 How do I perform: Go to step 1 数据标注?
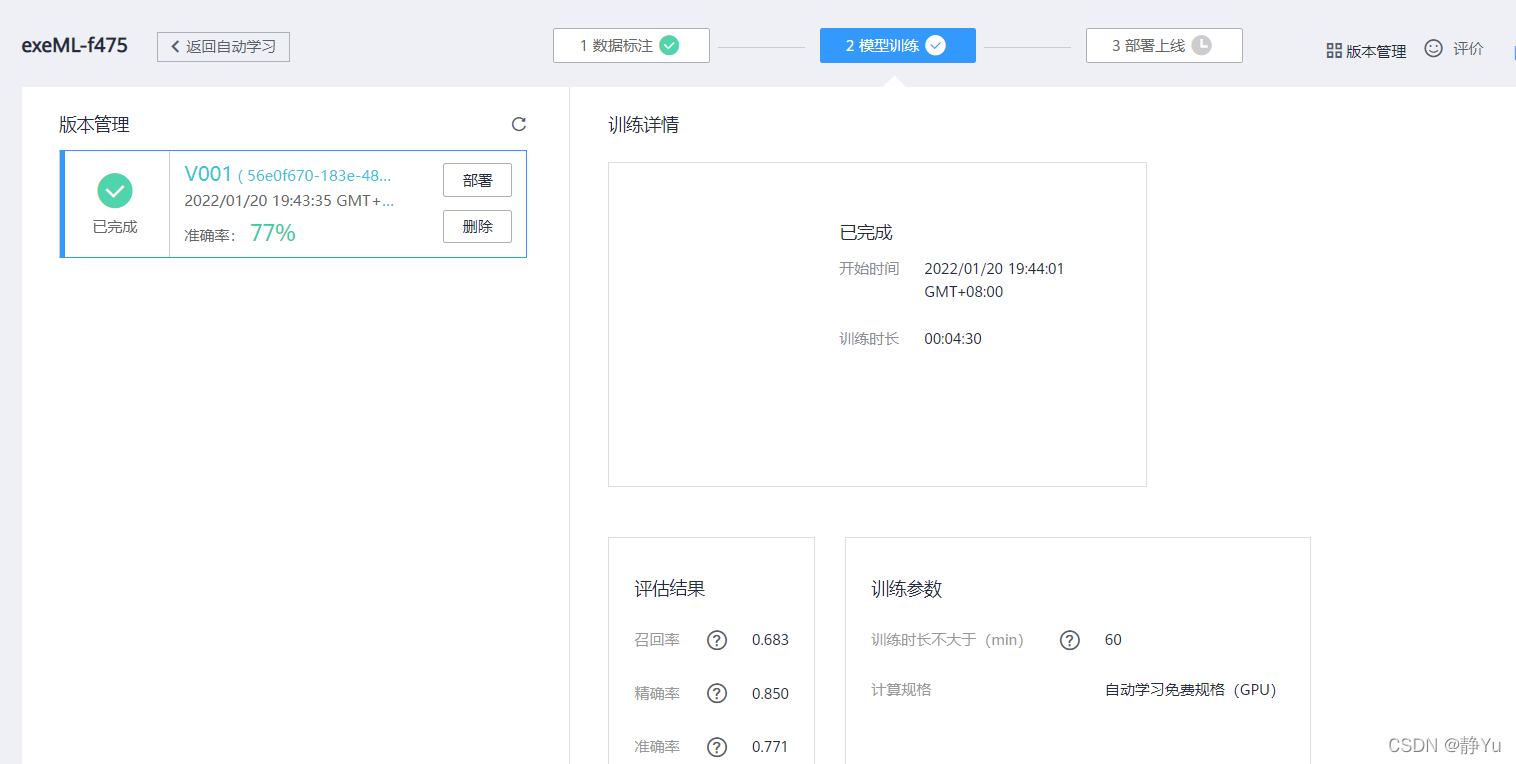click(631, 45)
